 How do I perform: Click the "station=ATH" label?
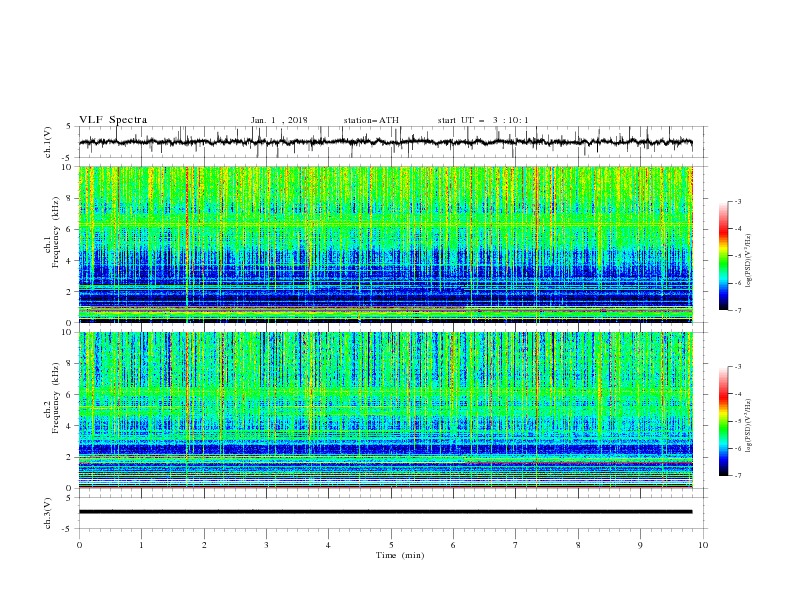click(371, 120)
